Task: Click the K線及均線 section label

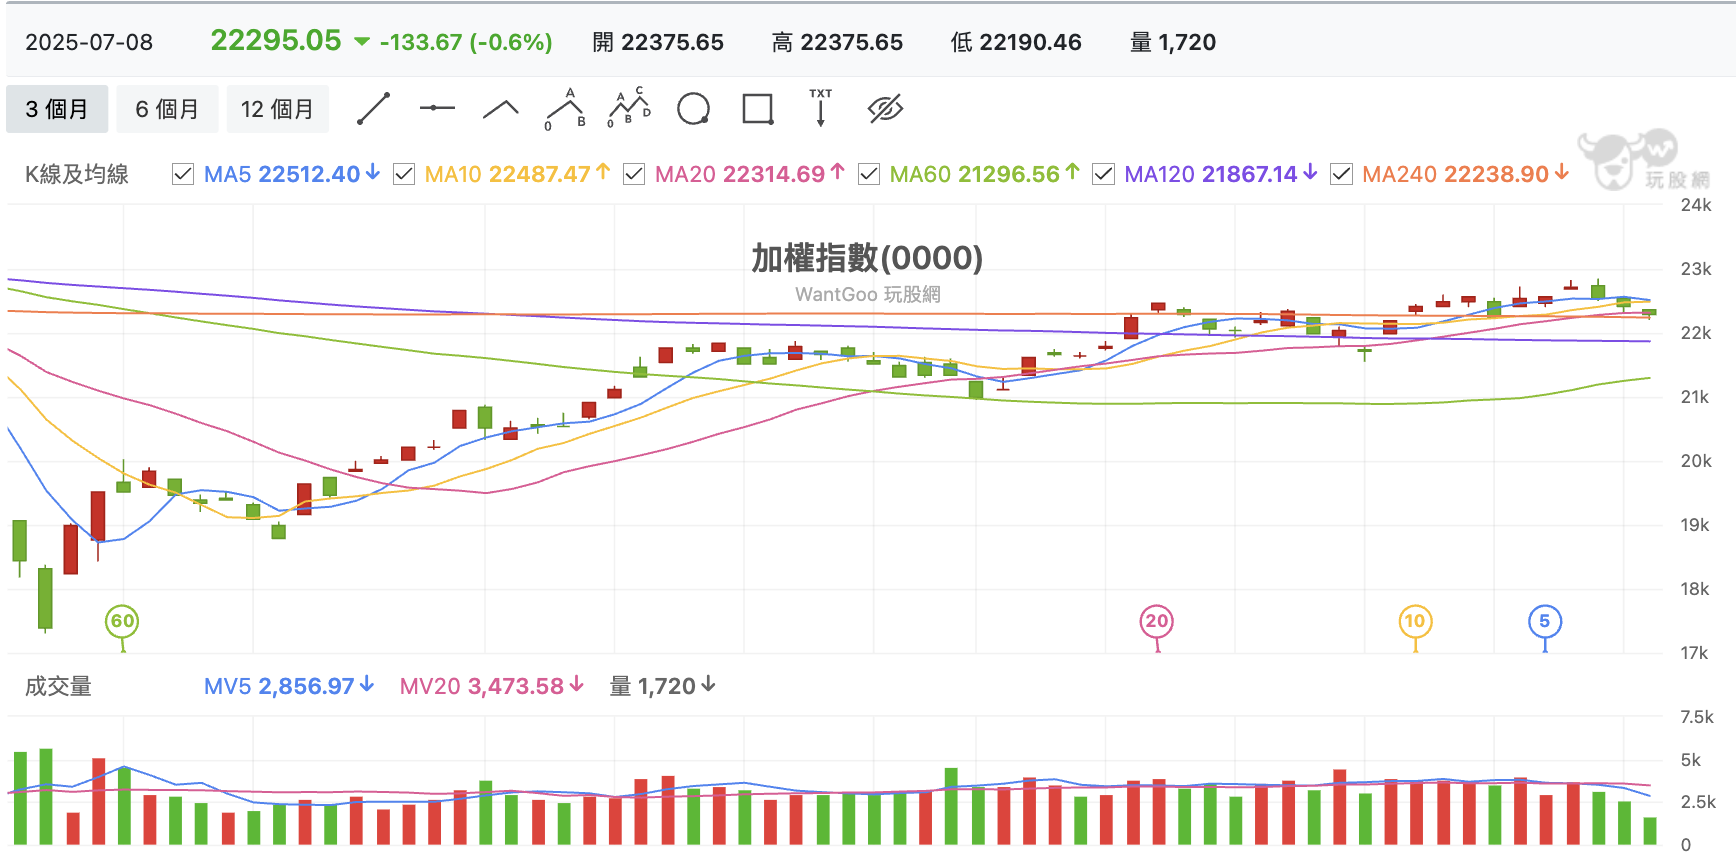Action: point(77,174)
